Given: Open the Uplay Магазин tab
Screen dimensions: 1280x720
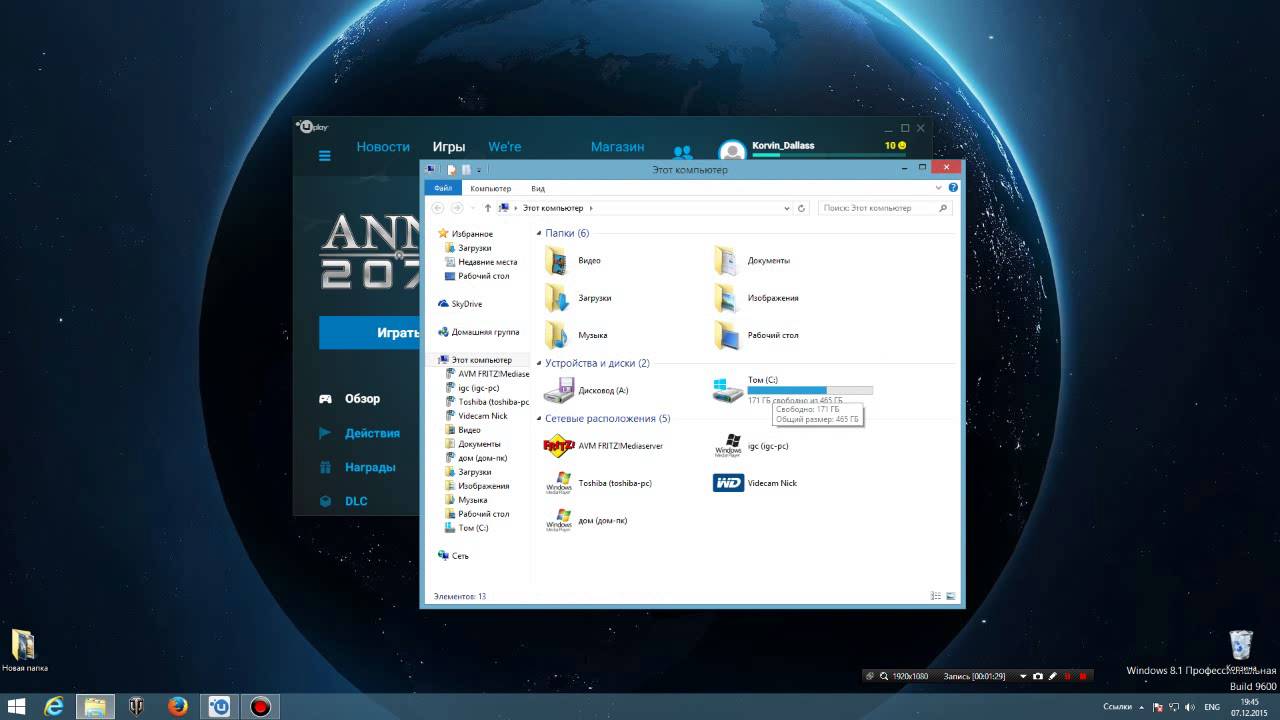Looking at the screenshot, I should pos(617,147).
